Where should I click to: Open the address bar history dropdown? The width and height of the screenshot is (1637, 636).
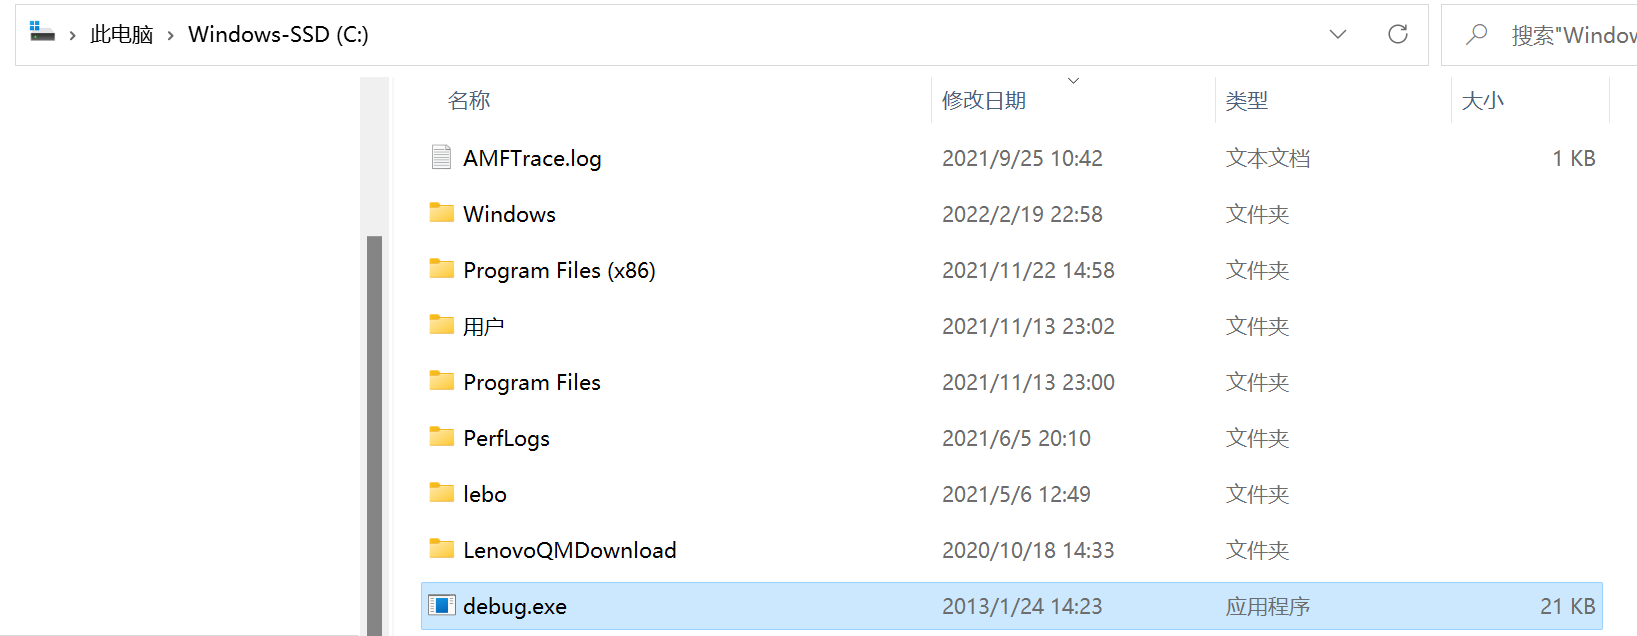pyautogui.click(x=1338, y=33)
